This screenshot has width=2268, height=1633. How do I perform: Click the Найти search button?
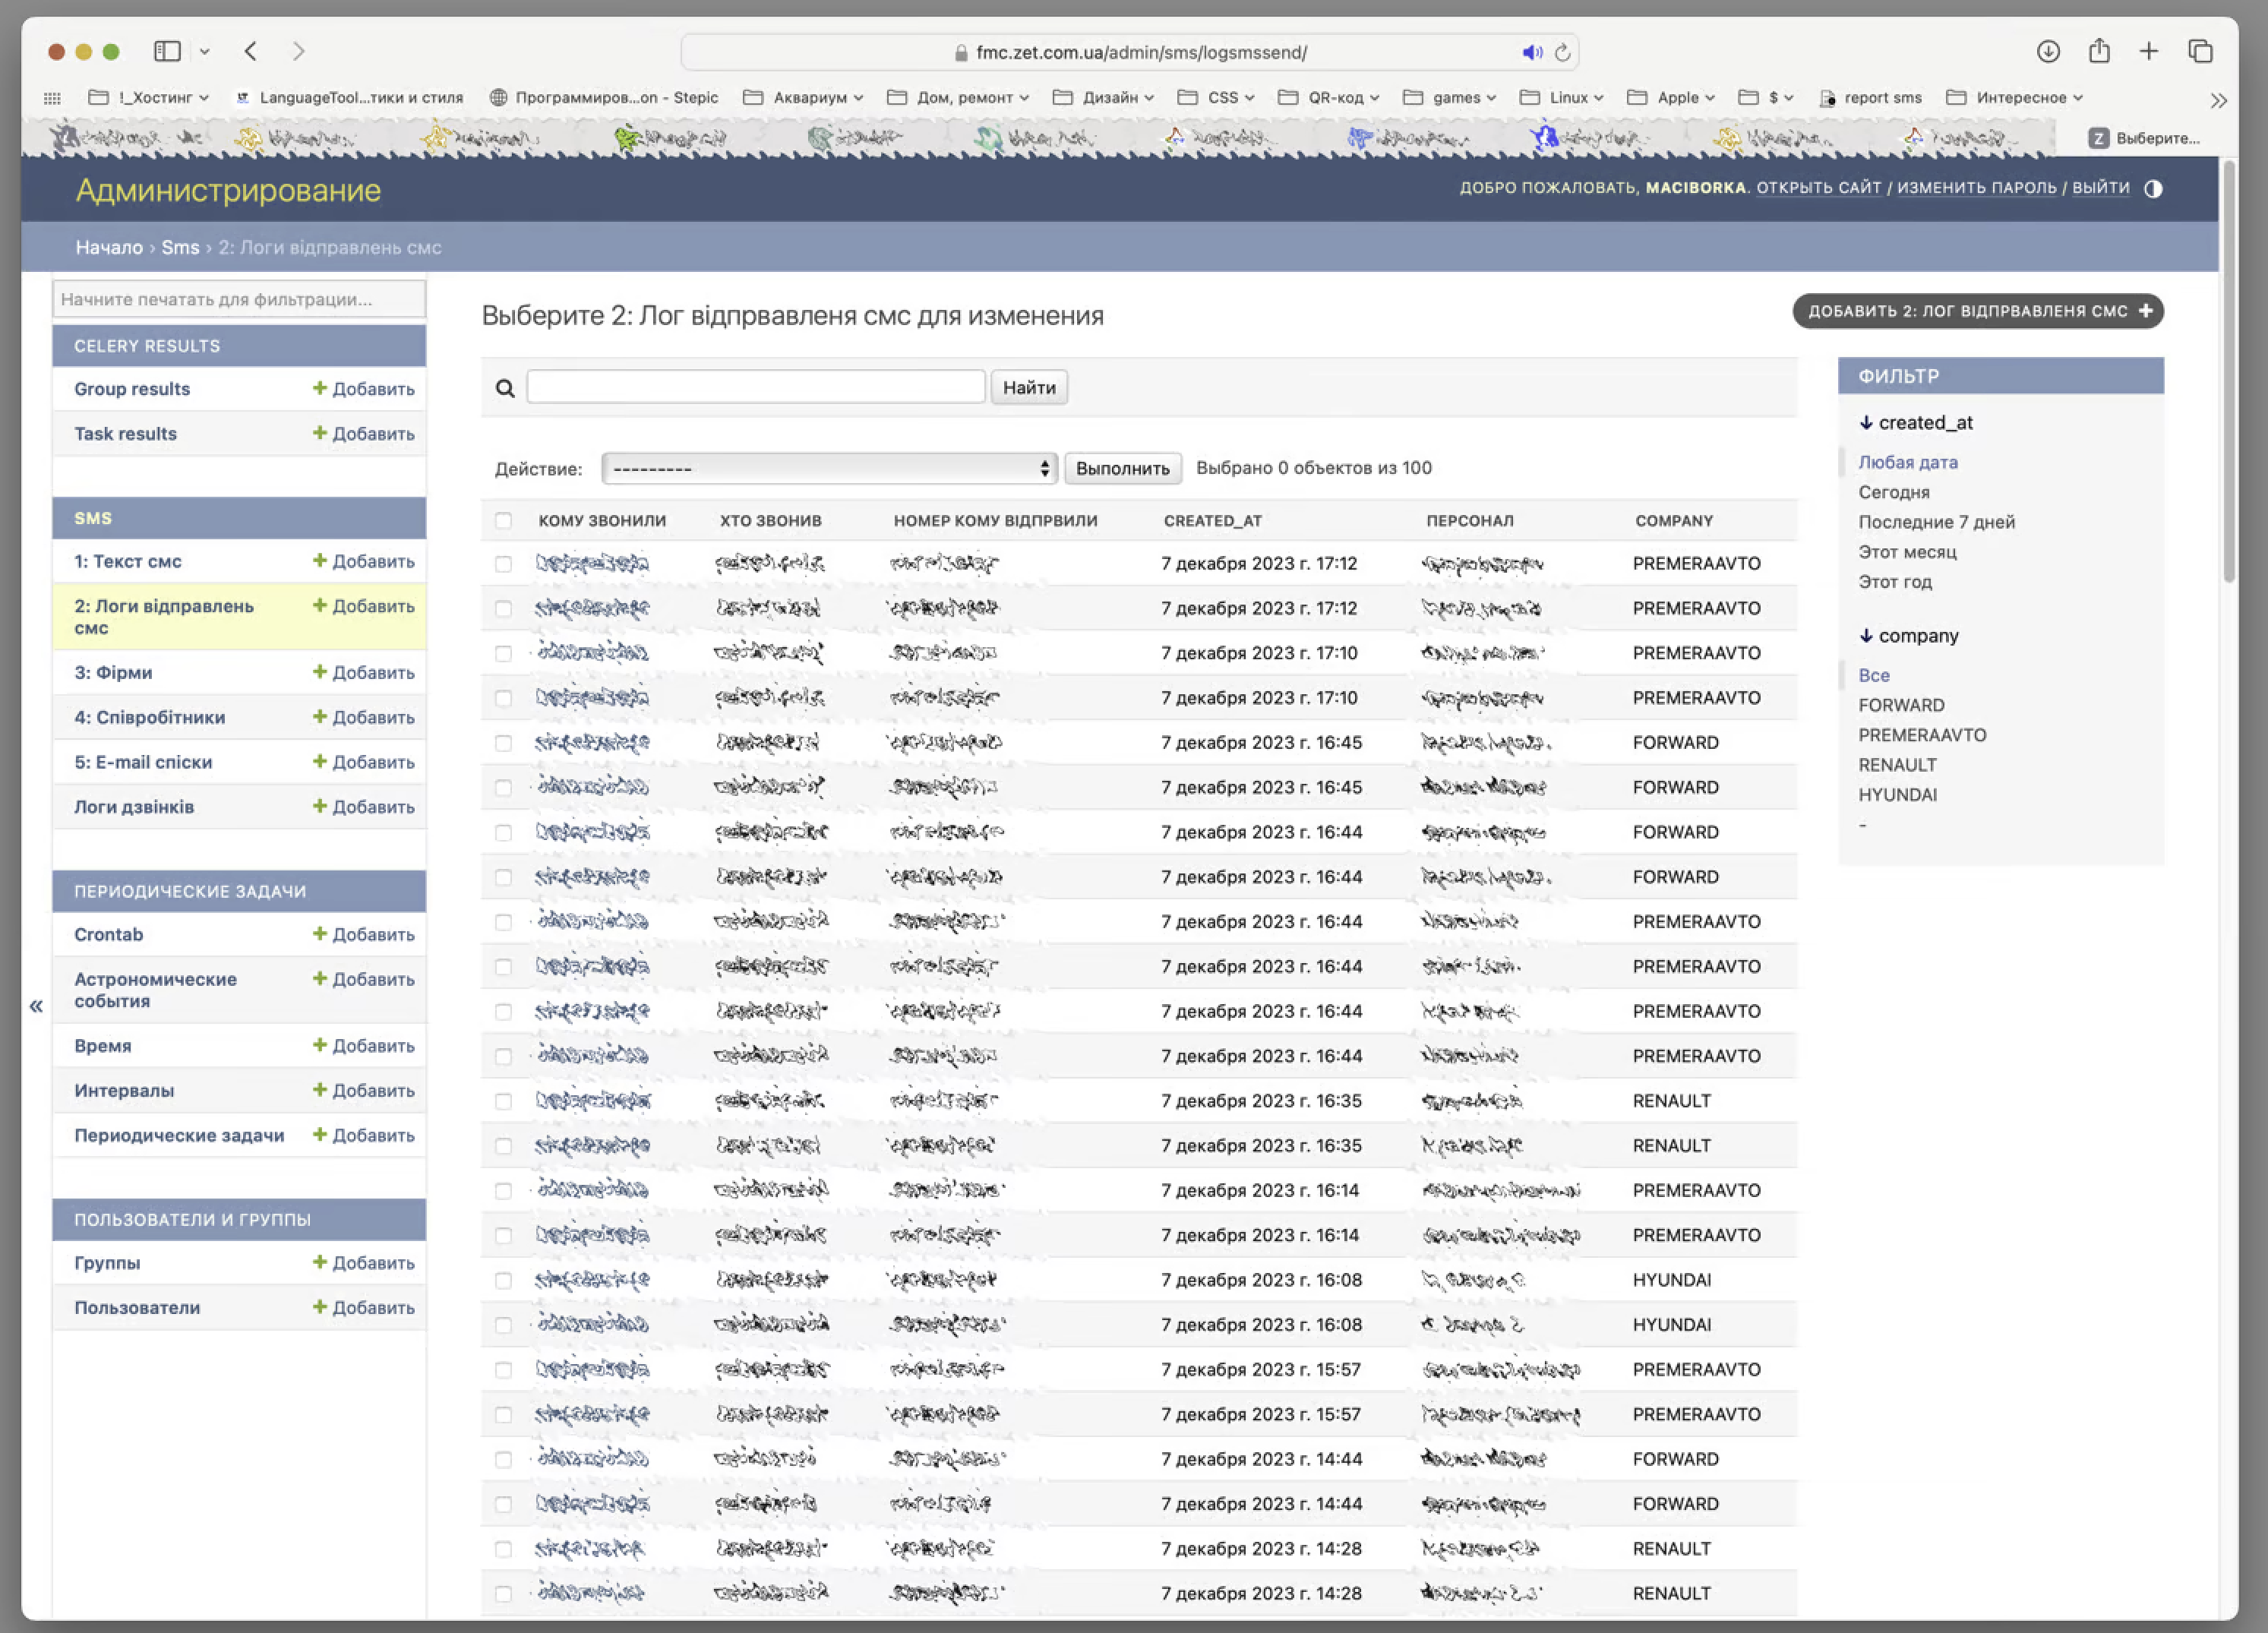tap(1029, 387)
